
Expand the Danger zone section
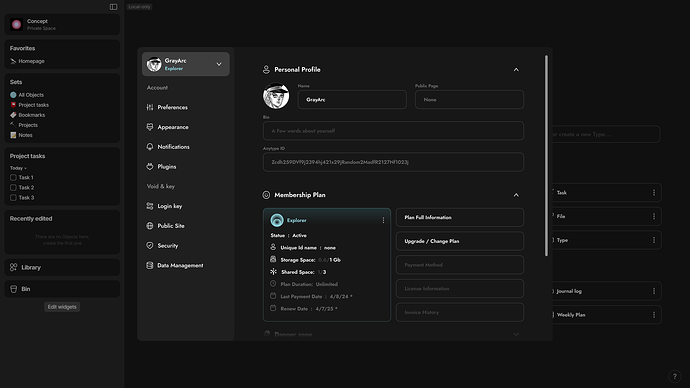pyautogui.click(x=516, y=335)
